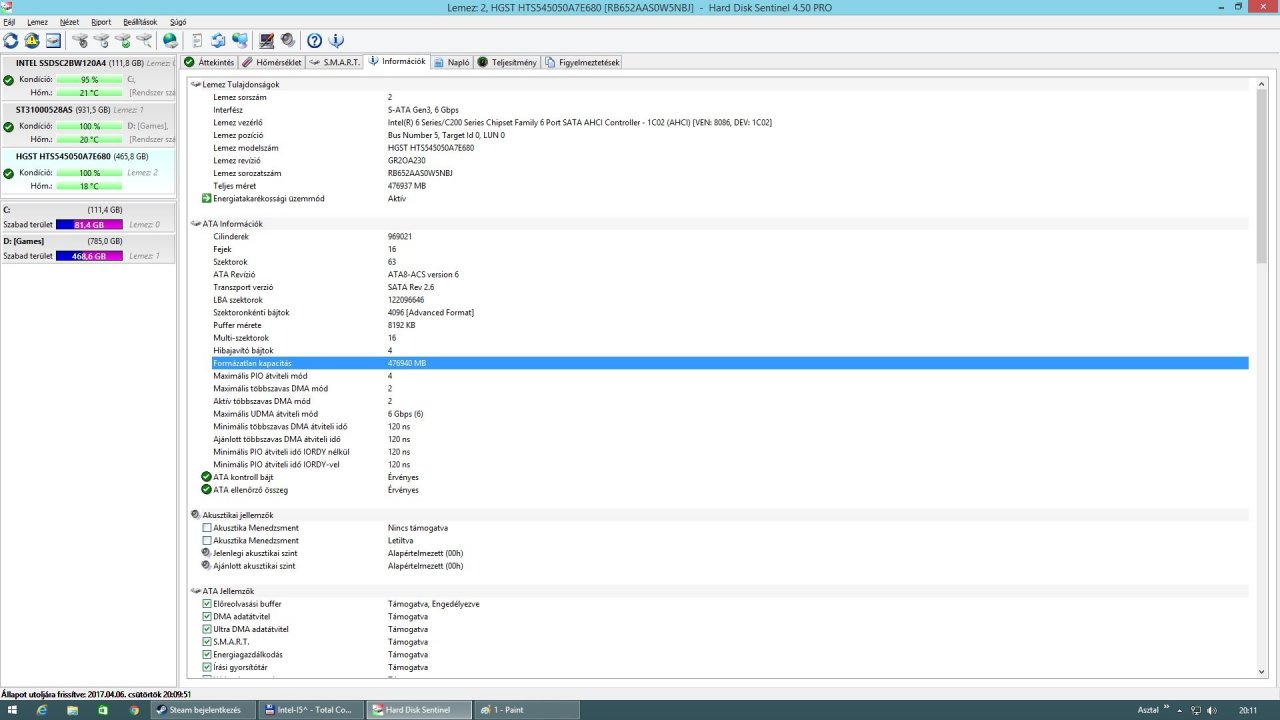Viewport: 1280px width, 720px height.
Task: Click Lemez modelszám row label
Action: [245, 148]
